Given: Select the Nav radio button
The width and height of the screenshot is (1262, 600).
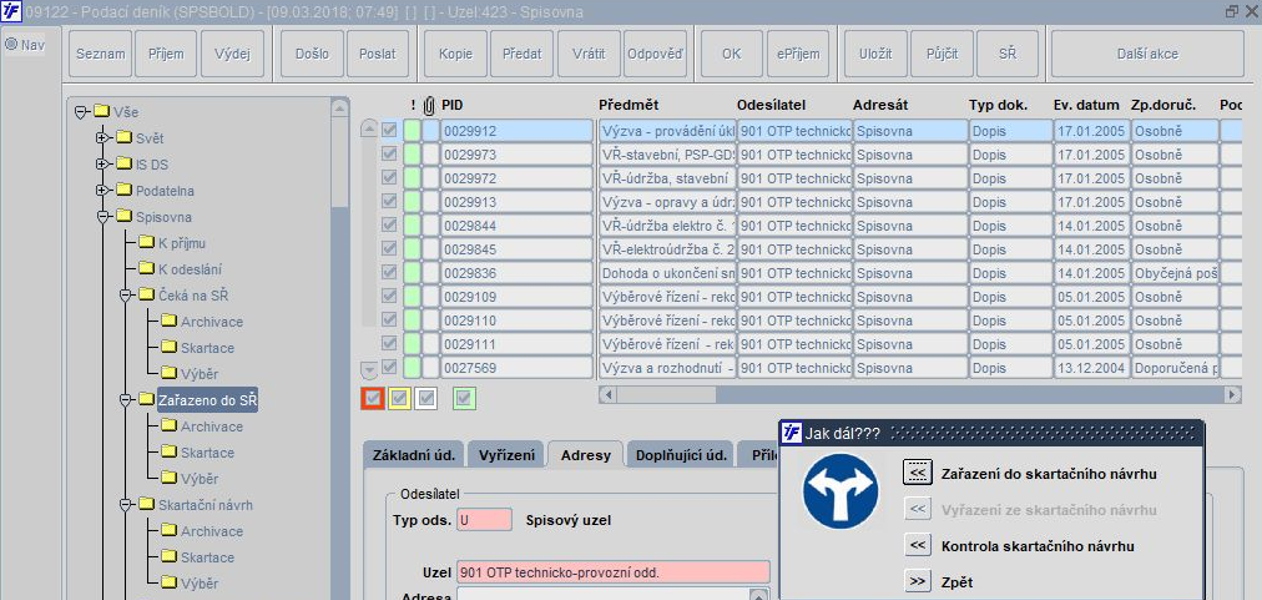Looking at the screenshot, I should coord(11,44).
